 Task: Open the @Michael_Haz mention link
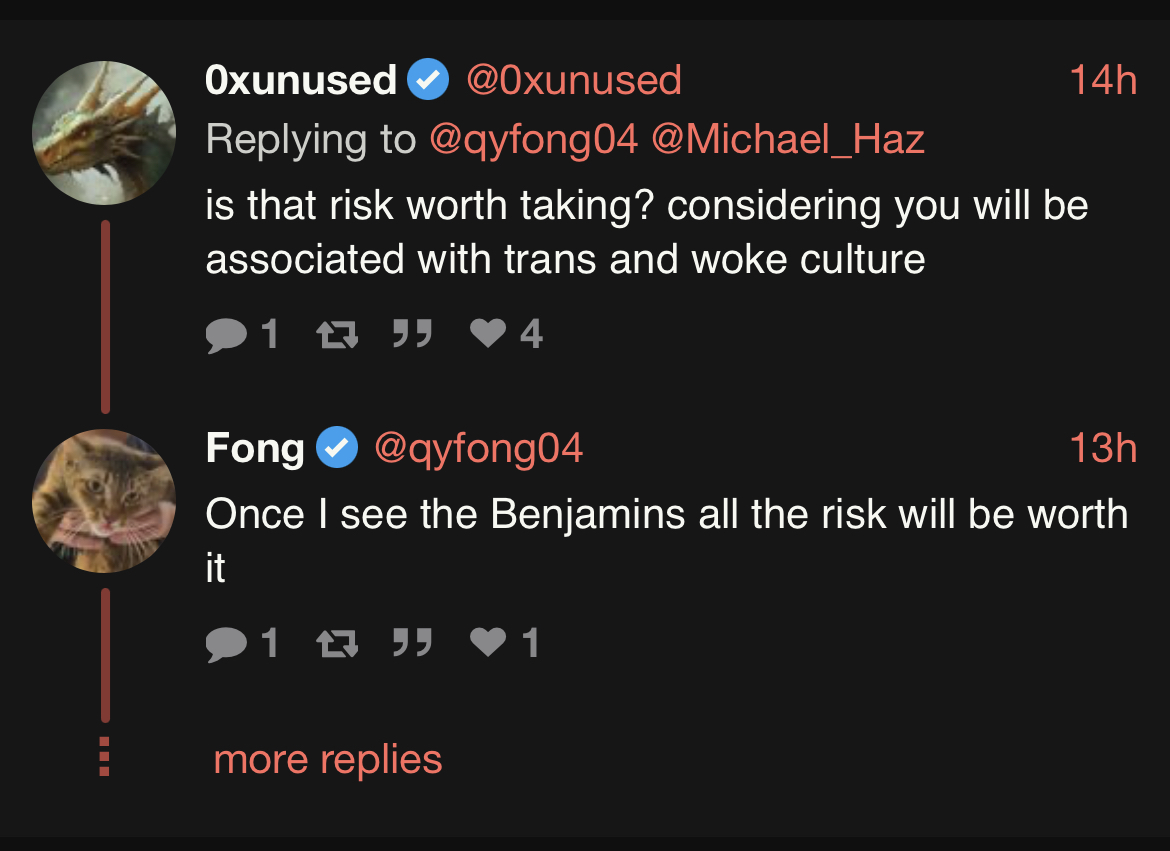click(788, 139)
